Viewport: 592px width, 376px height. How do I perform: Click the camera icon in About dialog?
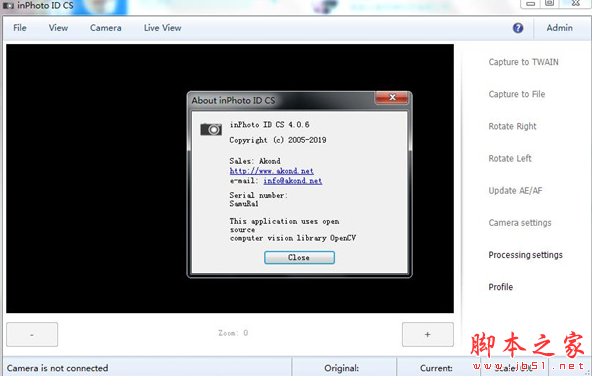pyautogui.click(x=211, y=129)
